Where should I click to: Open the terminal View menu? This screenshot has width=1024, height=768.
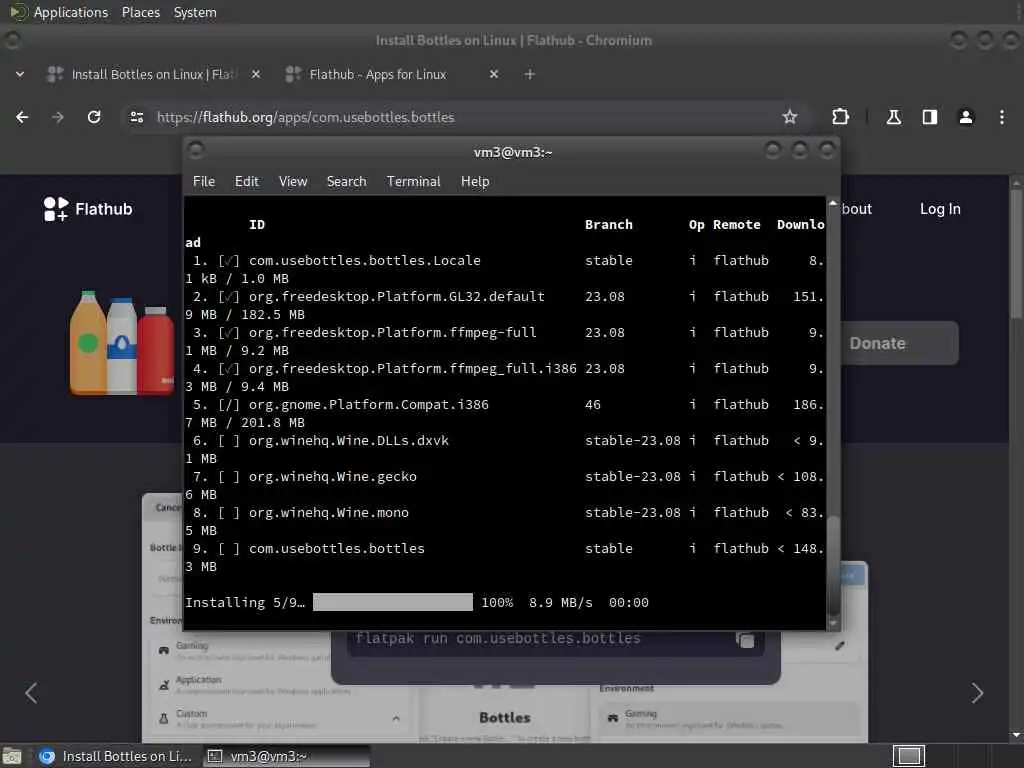point(293,182)
